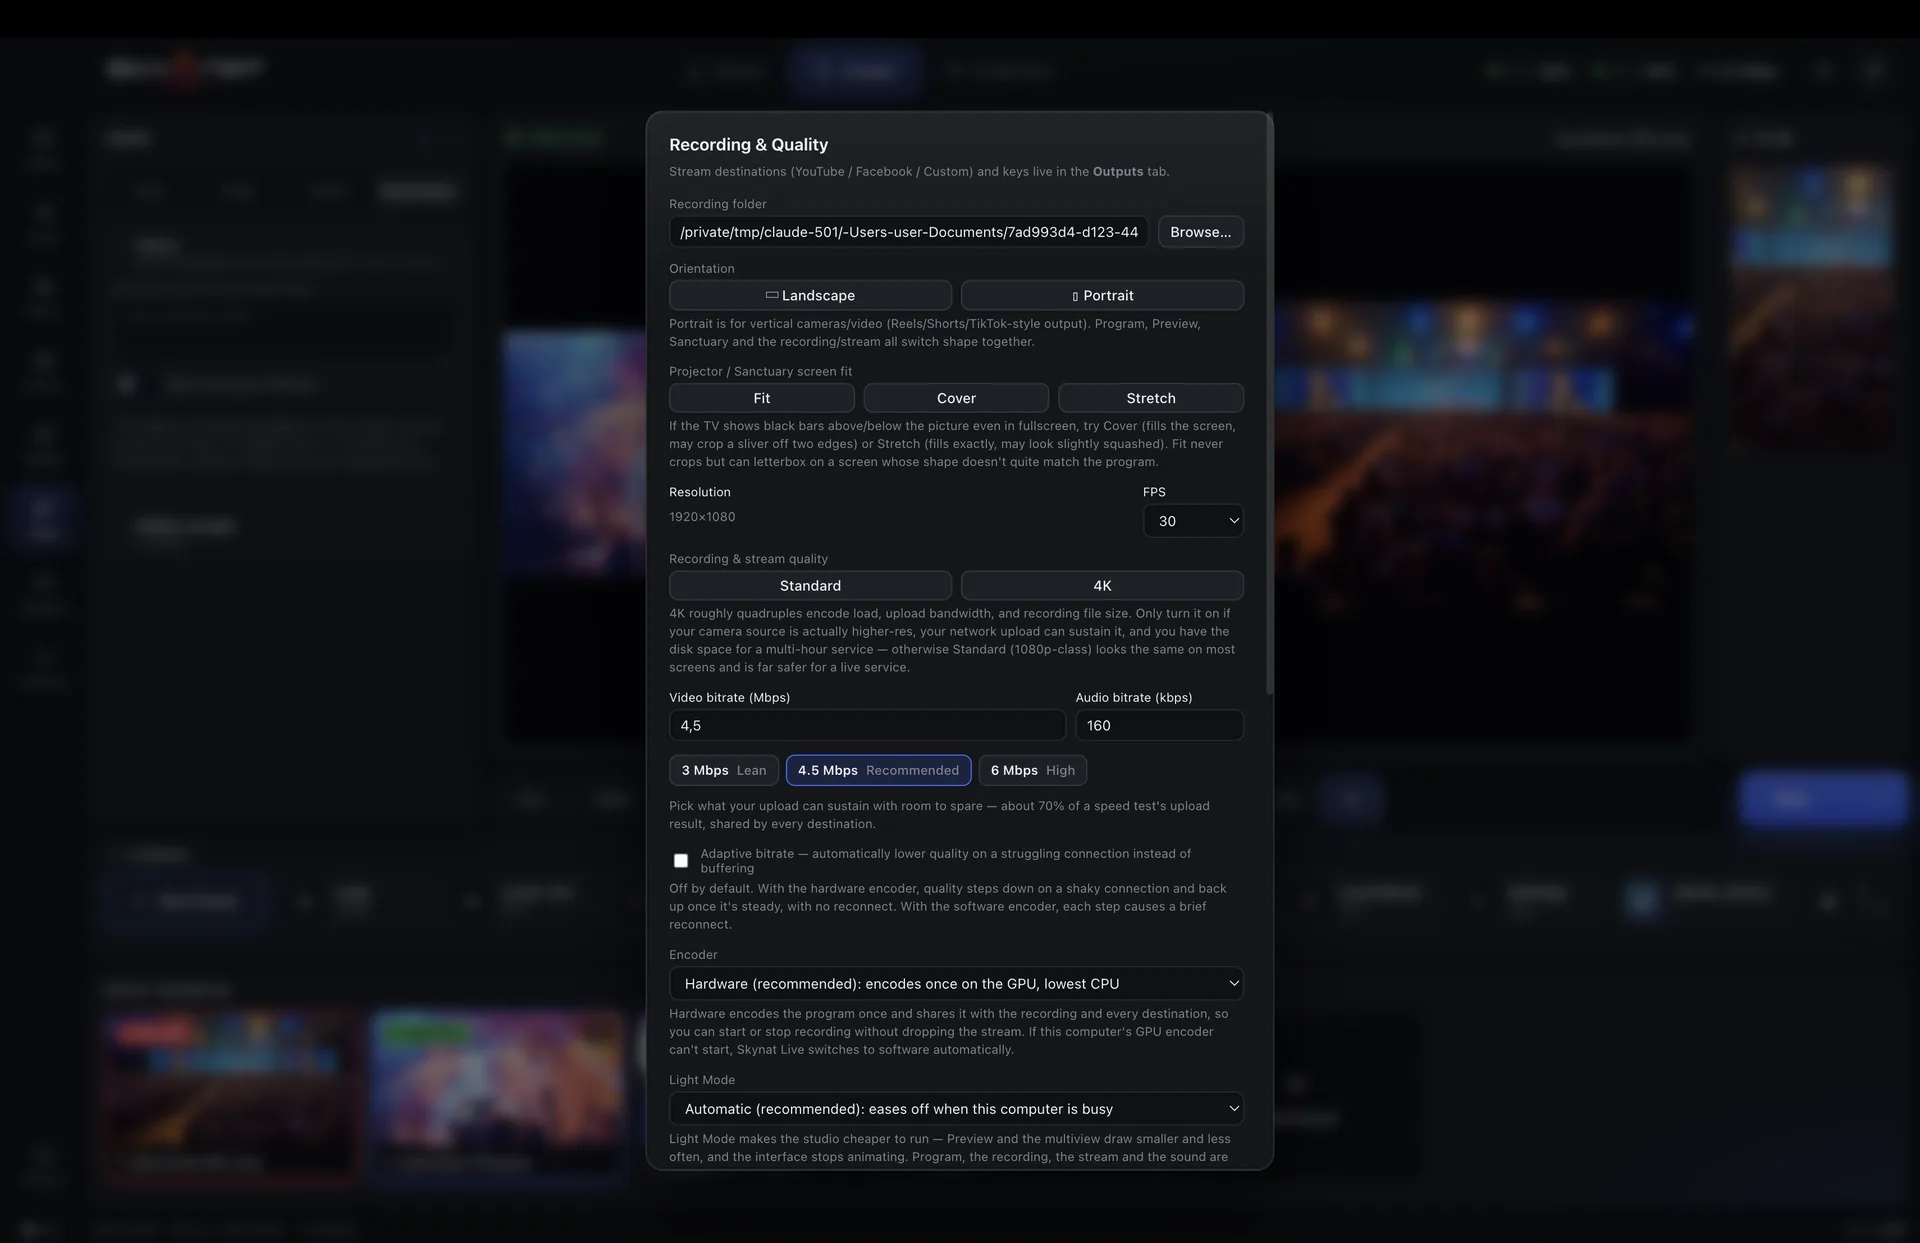Click the Recording & Quality heading
Image resolution: width=1920 pixels, height=1243 pixels.
click(x=748, y=145)
